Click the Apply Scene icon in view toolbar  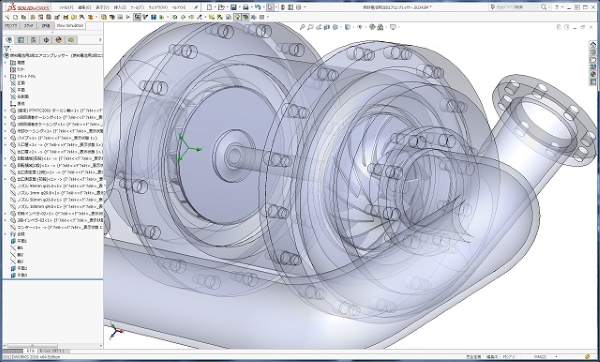pyautogui.click(x=380, y=27)
